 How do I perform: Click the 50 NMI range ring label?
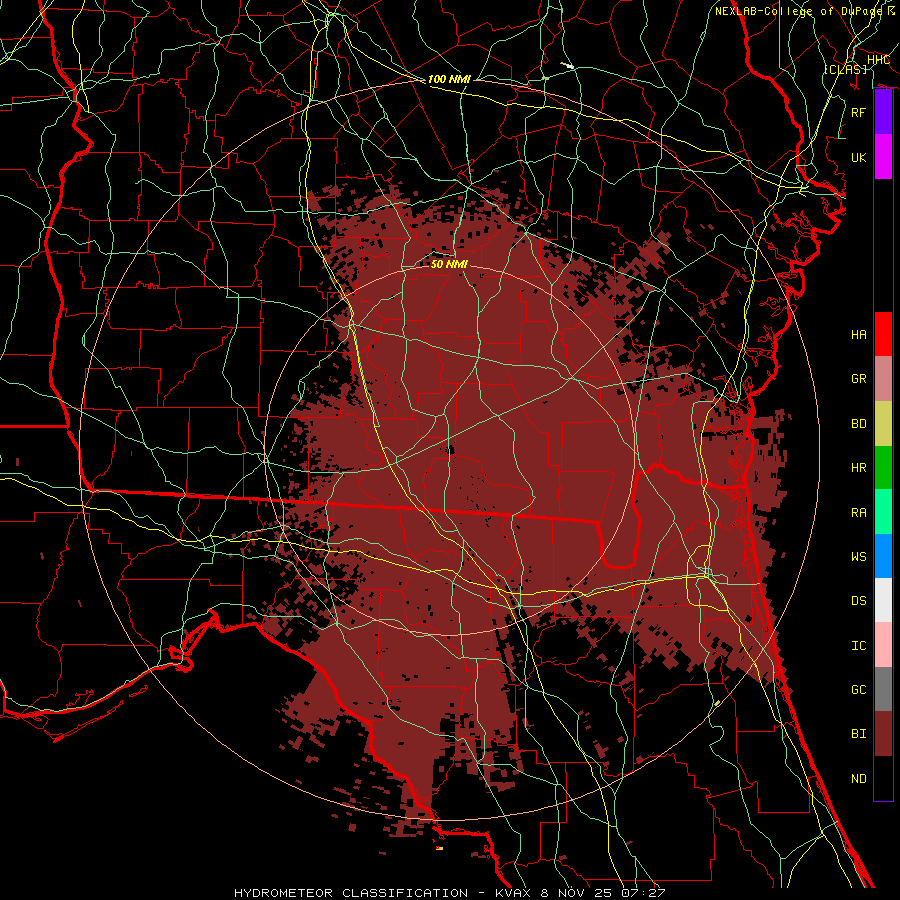(449, 264)
